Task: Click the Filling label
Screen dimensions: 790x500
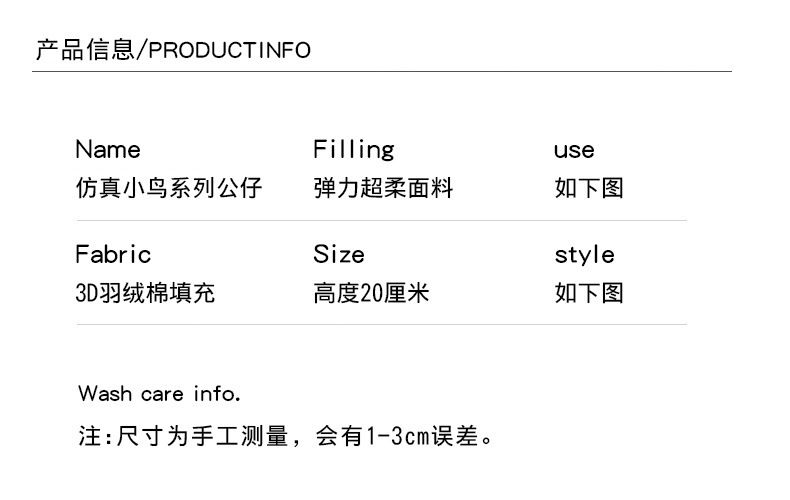Action: coord(353,150)
